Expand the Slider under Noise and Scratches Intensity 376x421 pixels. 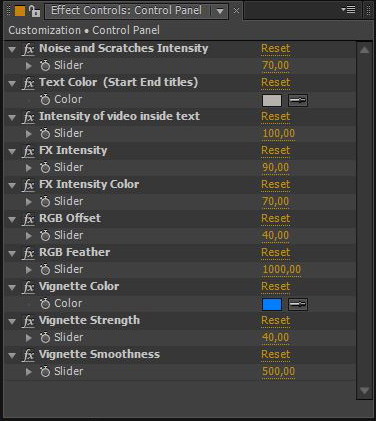(x=29, y=66)
